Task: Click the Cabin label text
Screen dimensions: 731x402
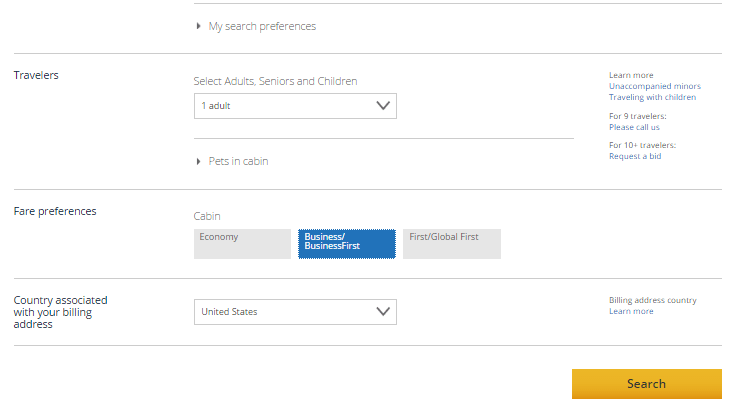Action: point(207,216)
